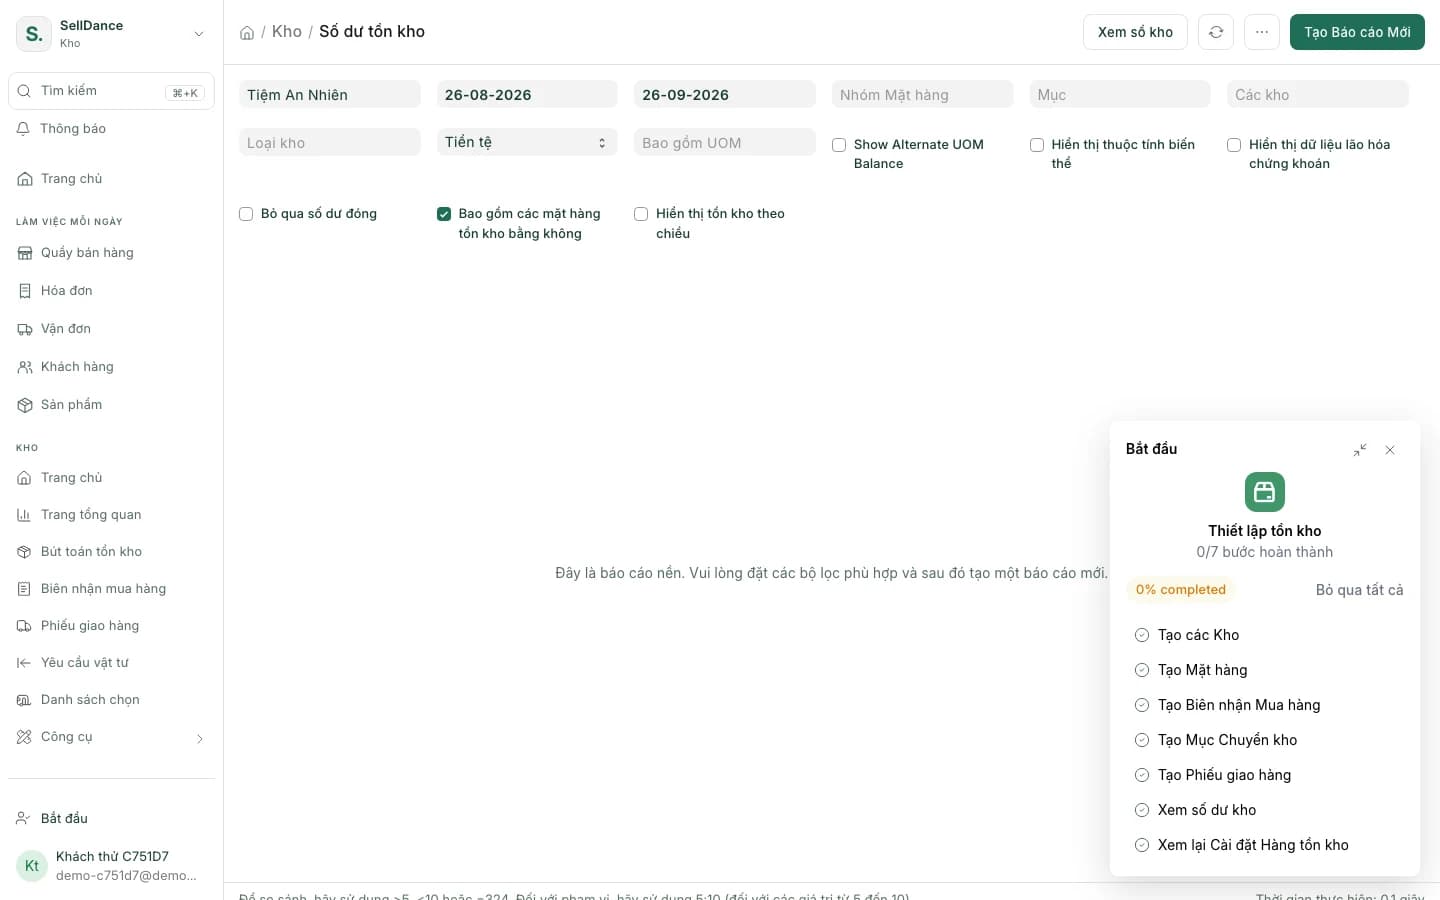The width and height of the screenshot is (1440, 900).
Task: Open the Trang tổng quan menu item
Action: point(111,515)
